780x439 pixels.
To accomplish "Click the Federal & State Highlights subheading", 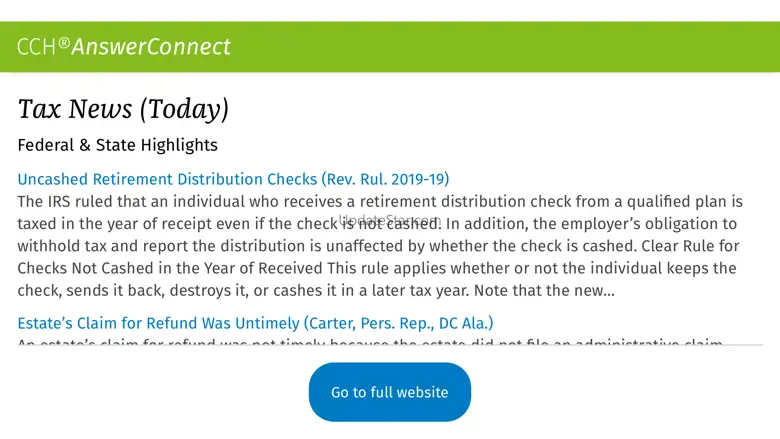I will [117, 145].
